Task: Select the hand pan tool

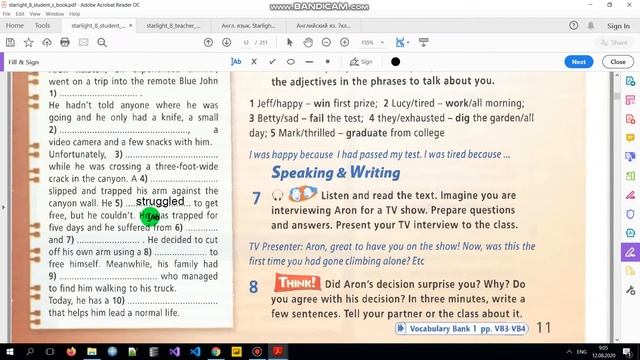Action: click(x=308, y=42)
